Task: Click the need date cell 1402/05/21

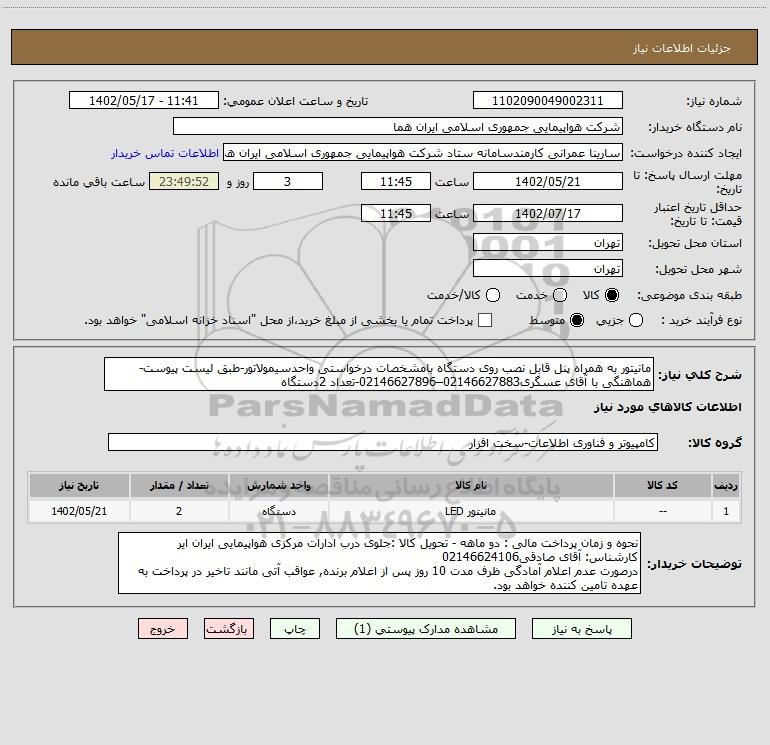Action: coord(79,511)
